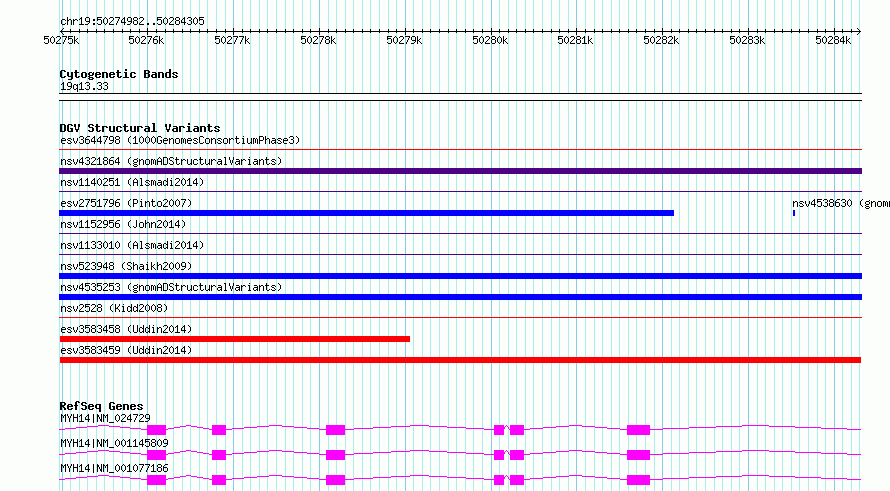Click NM_024729 exon just before 50282k

(x=639, y=430)
